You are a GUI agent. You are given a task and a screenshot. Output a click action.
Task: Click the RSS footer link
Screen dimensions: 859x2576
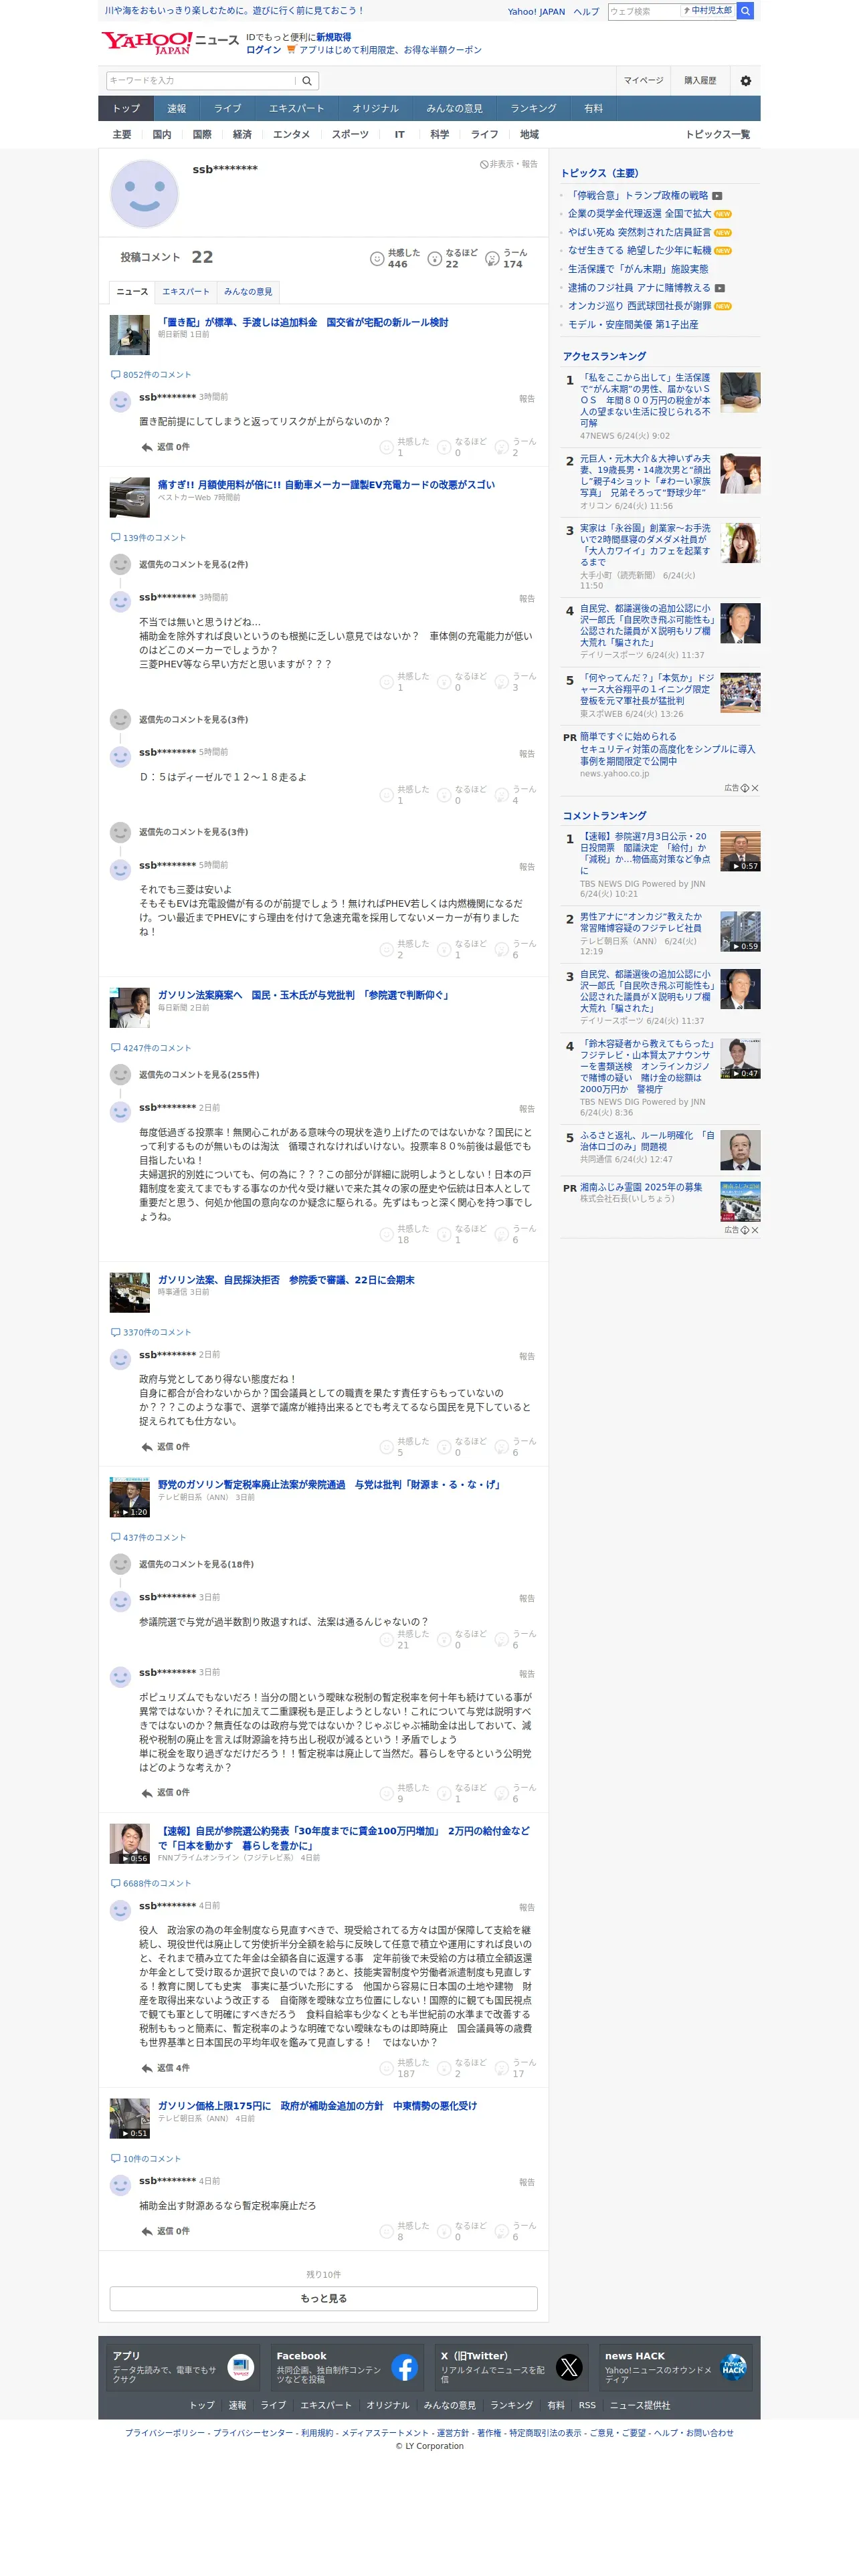click(587, 2405)
